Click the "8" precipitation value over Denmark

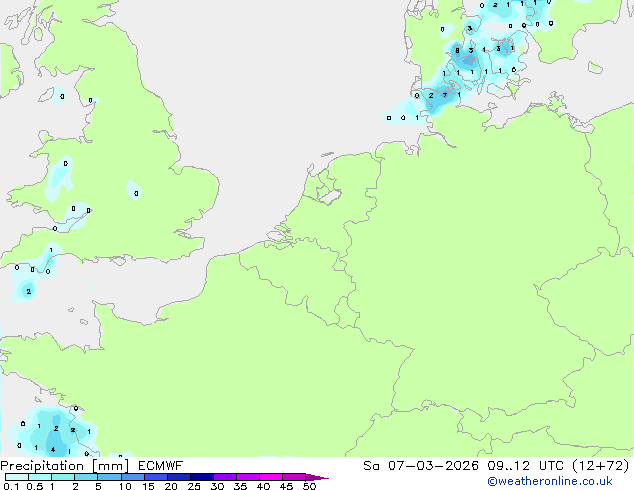coord(457,51)
